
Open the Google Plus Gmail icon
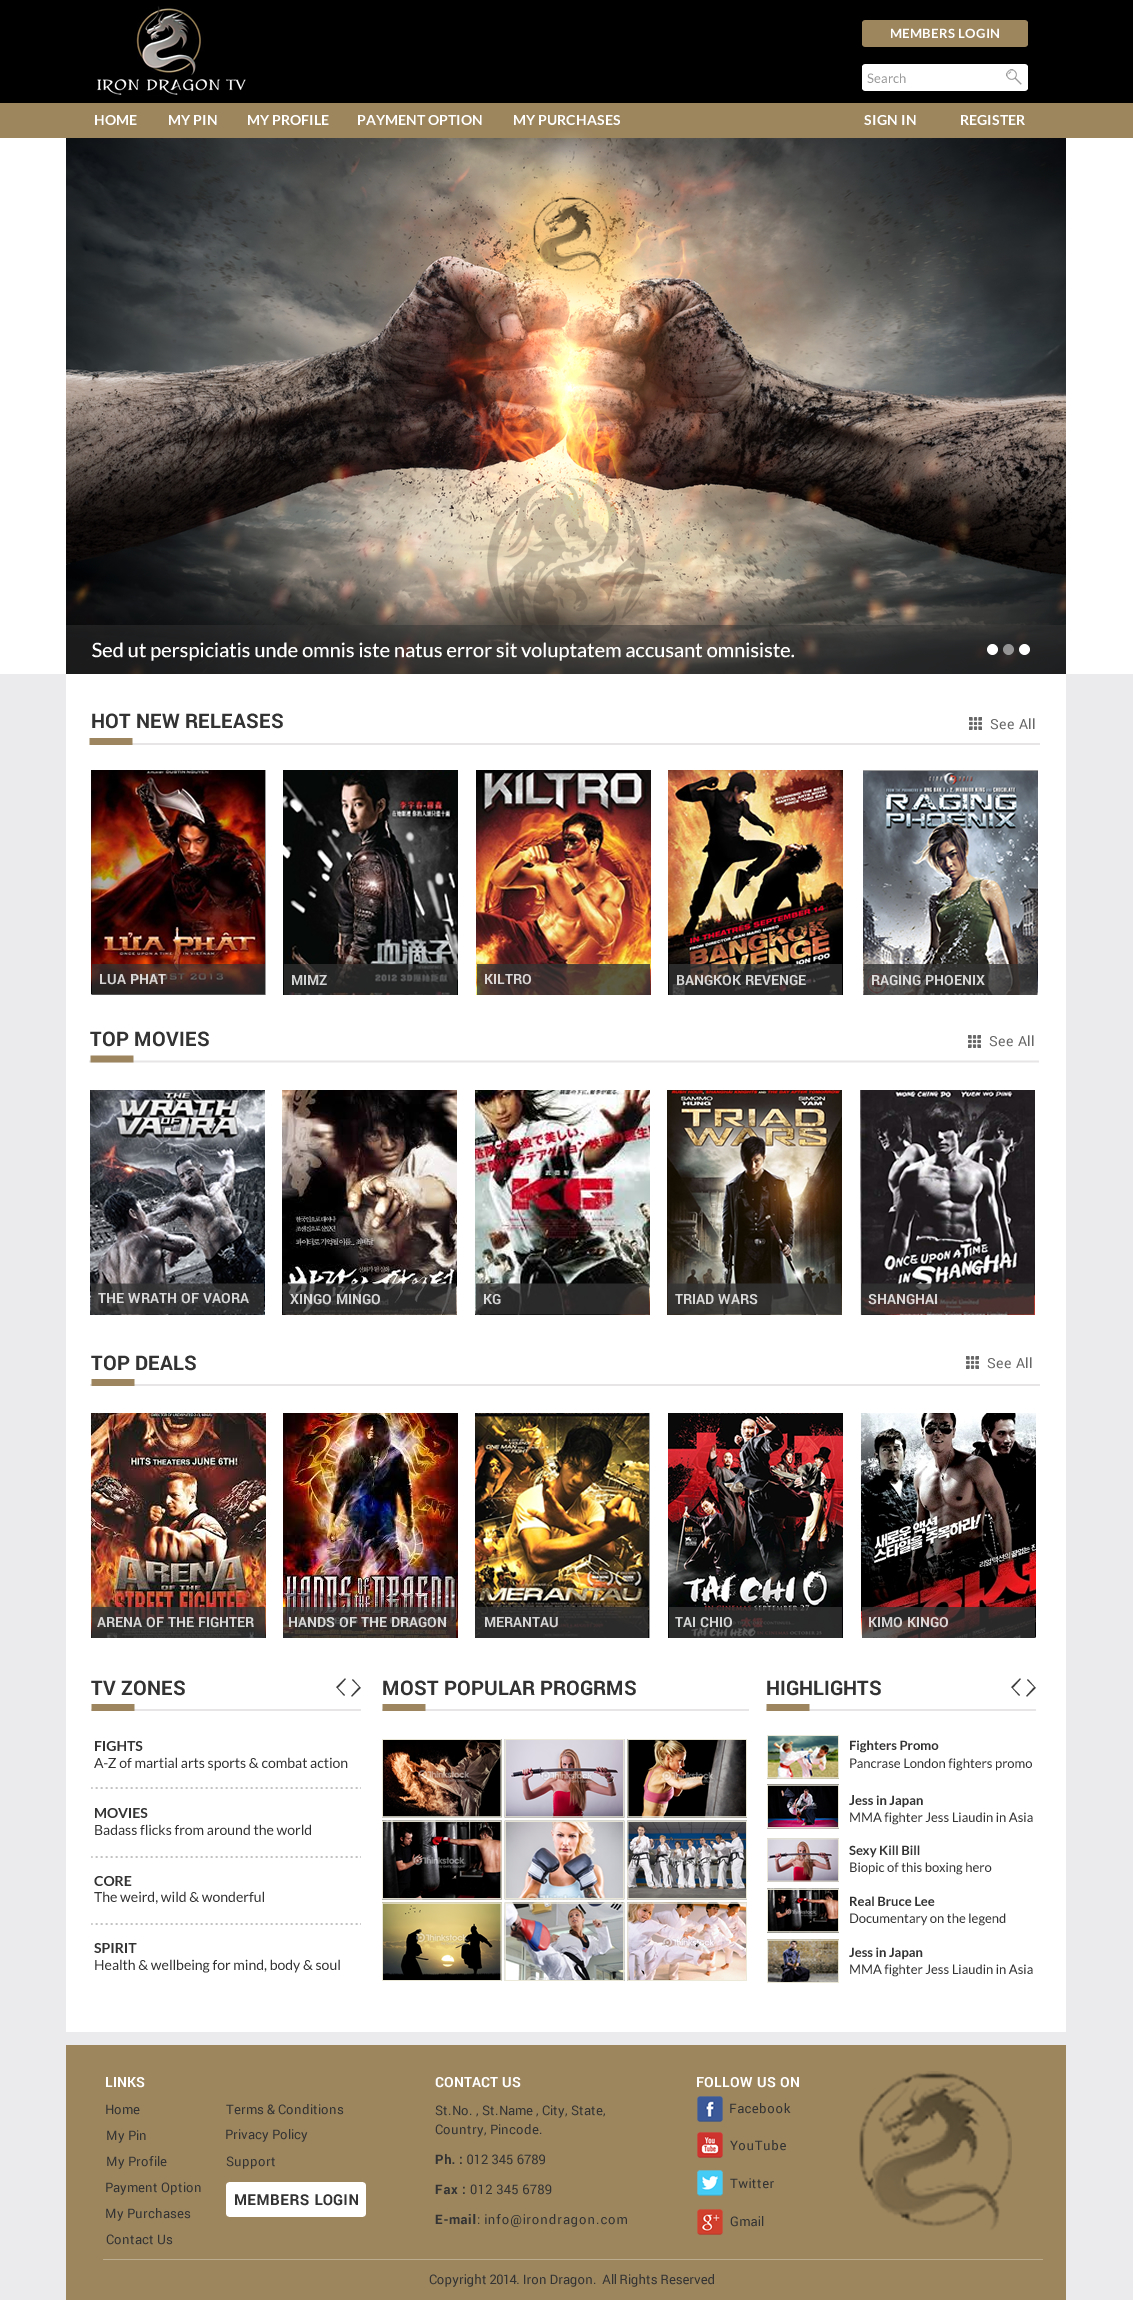coord(709,2221)
